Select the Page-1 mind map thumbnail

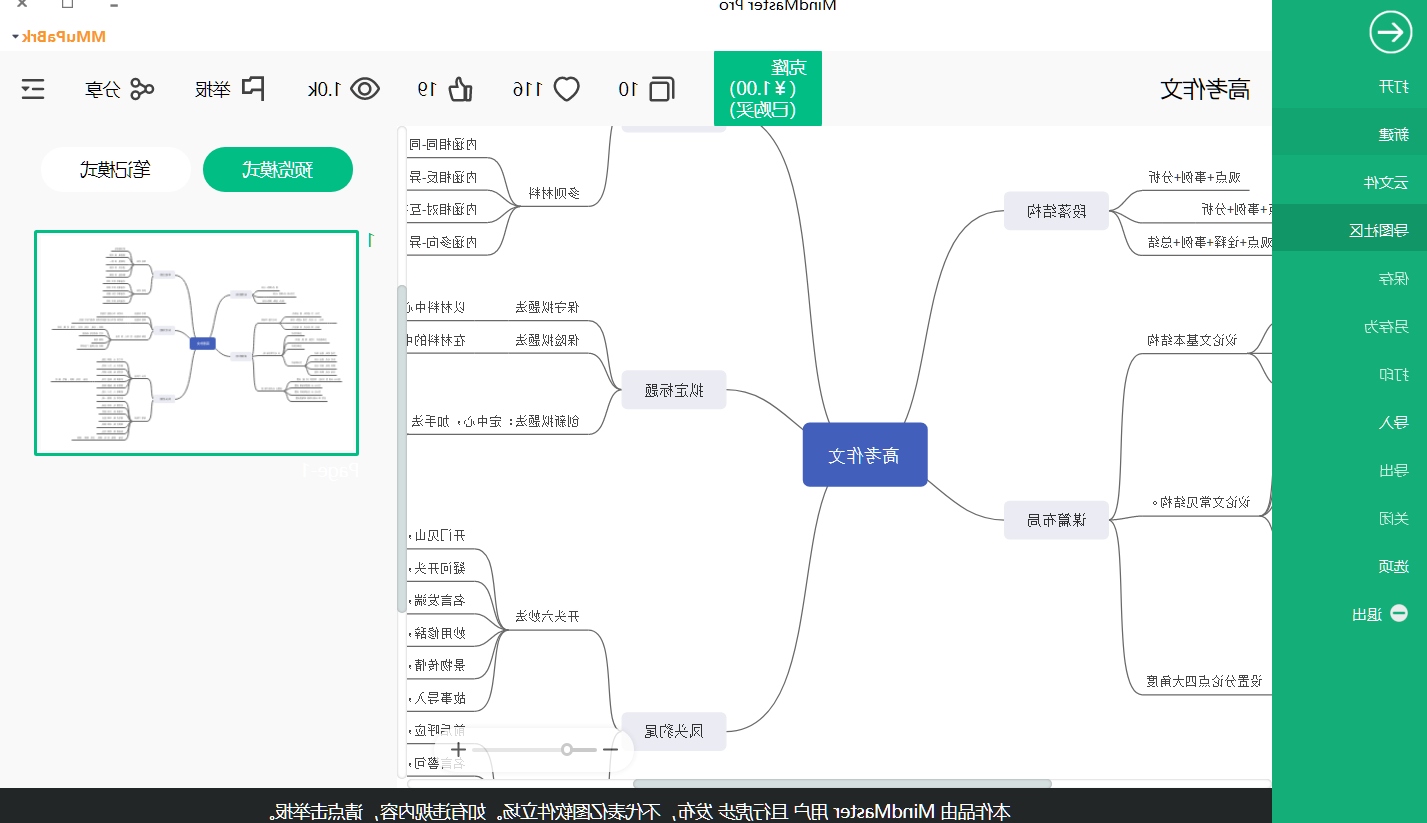(x=197, y=343)
